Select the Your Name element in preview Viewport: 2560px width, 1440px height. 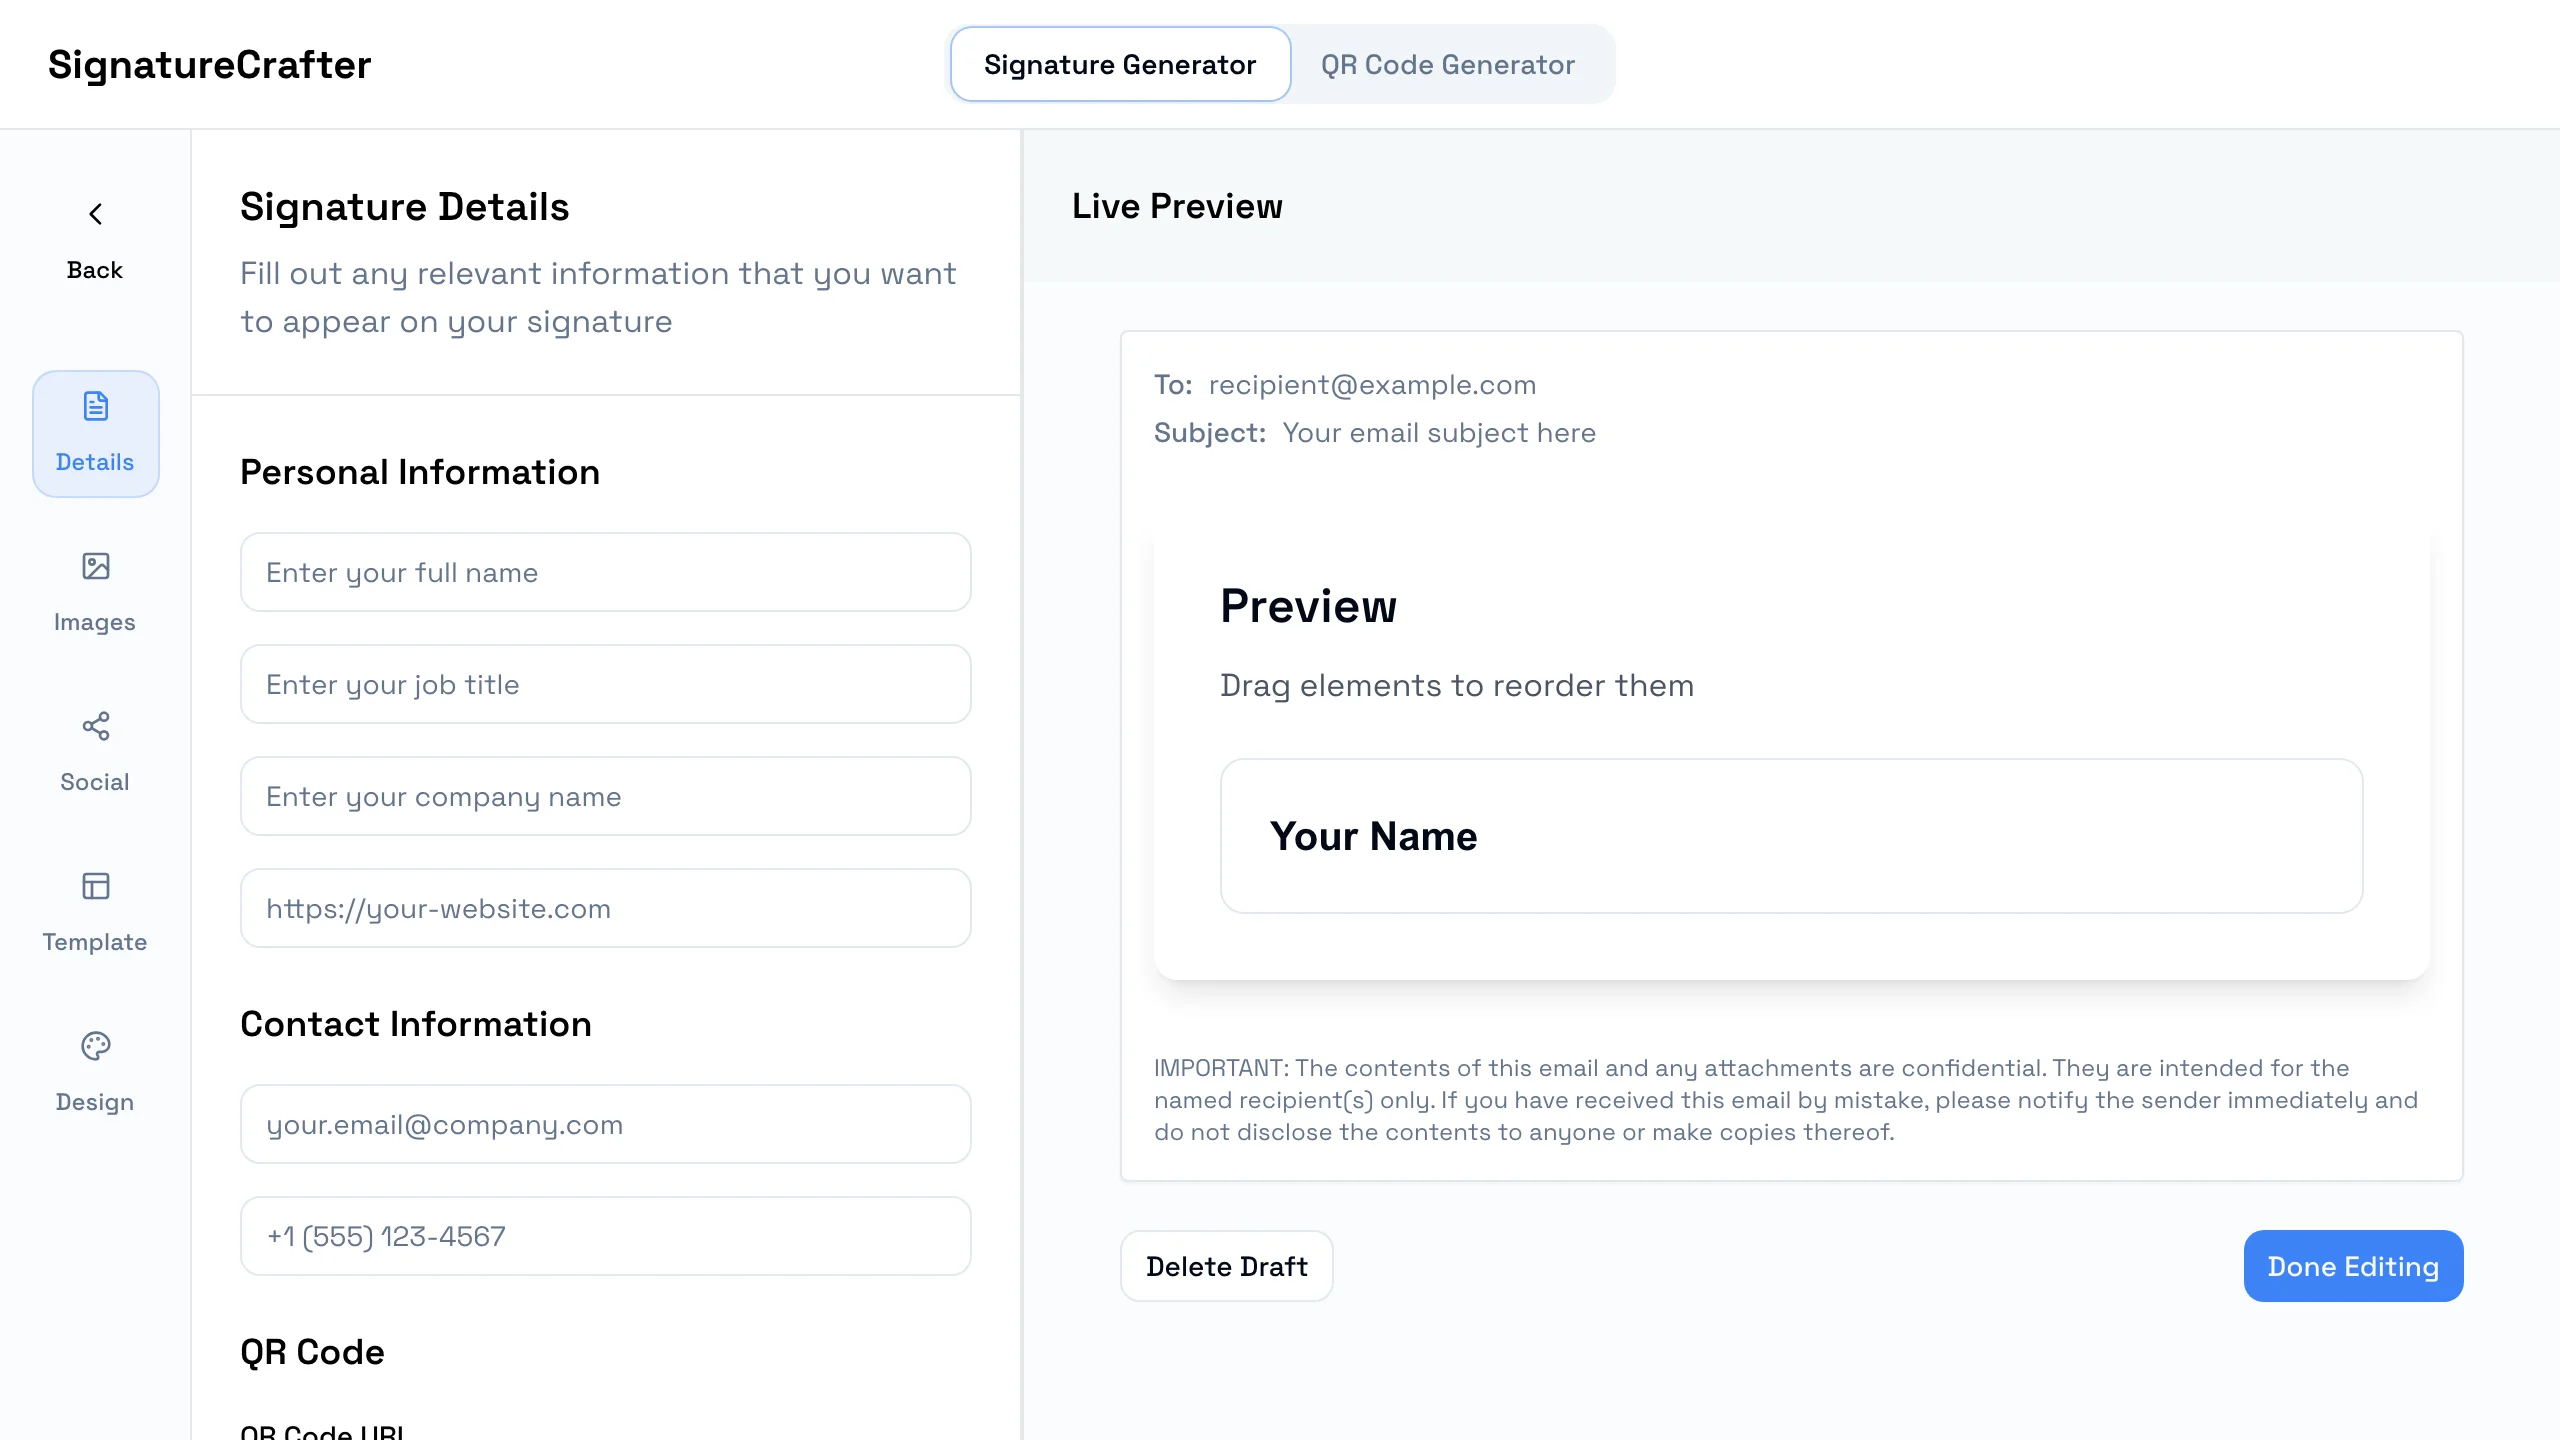pos(1790,836)
